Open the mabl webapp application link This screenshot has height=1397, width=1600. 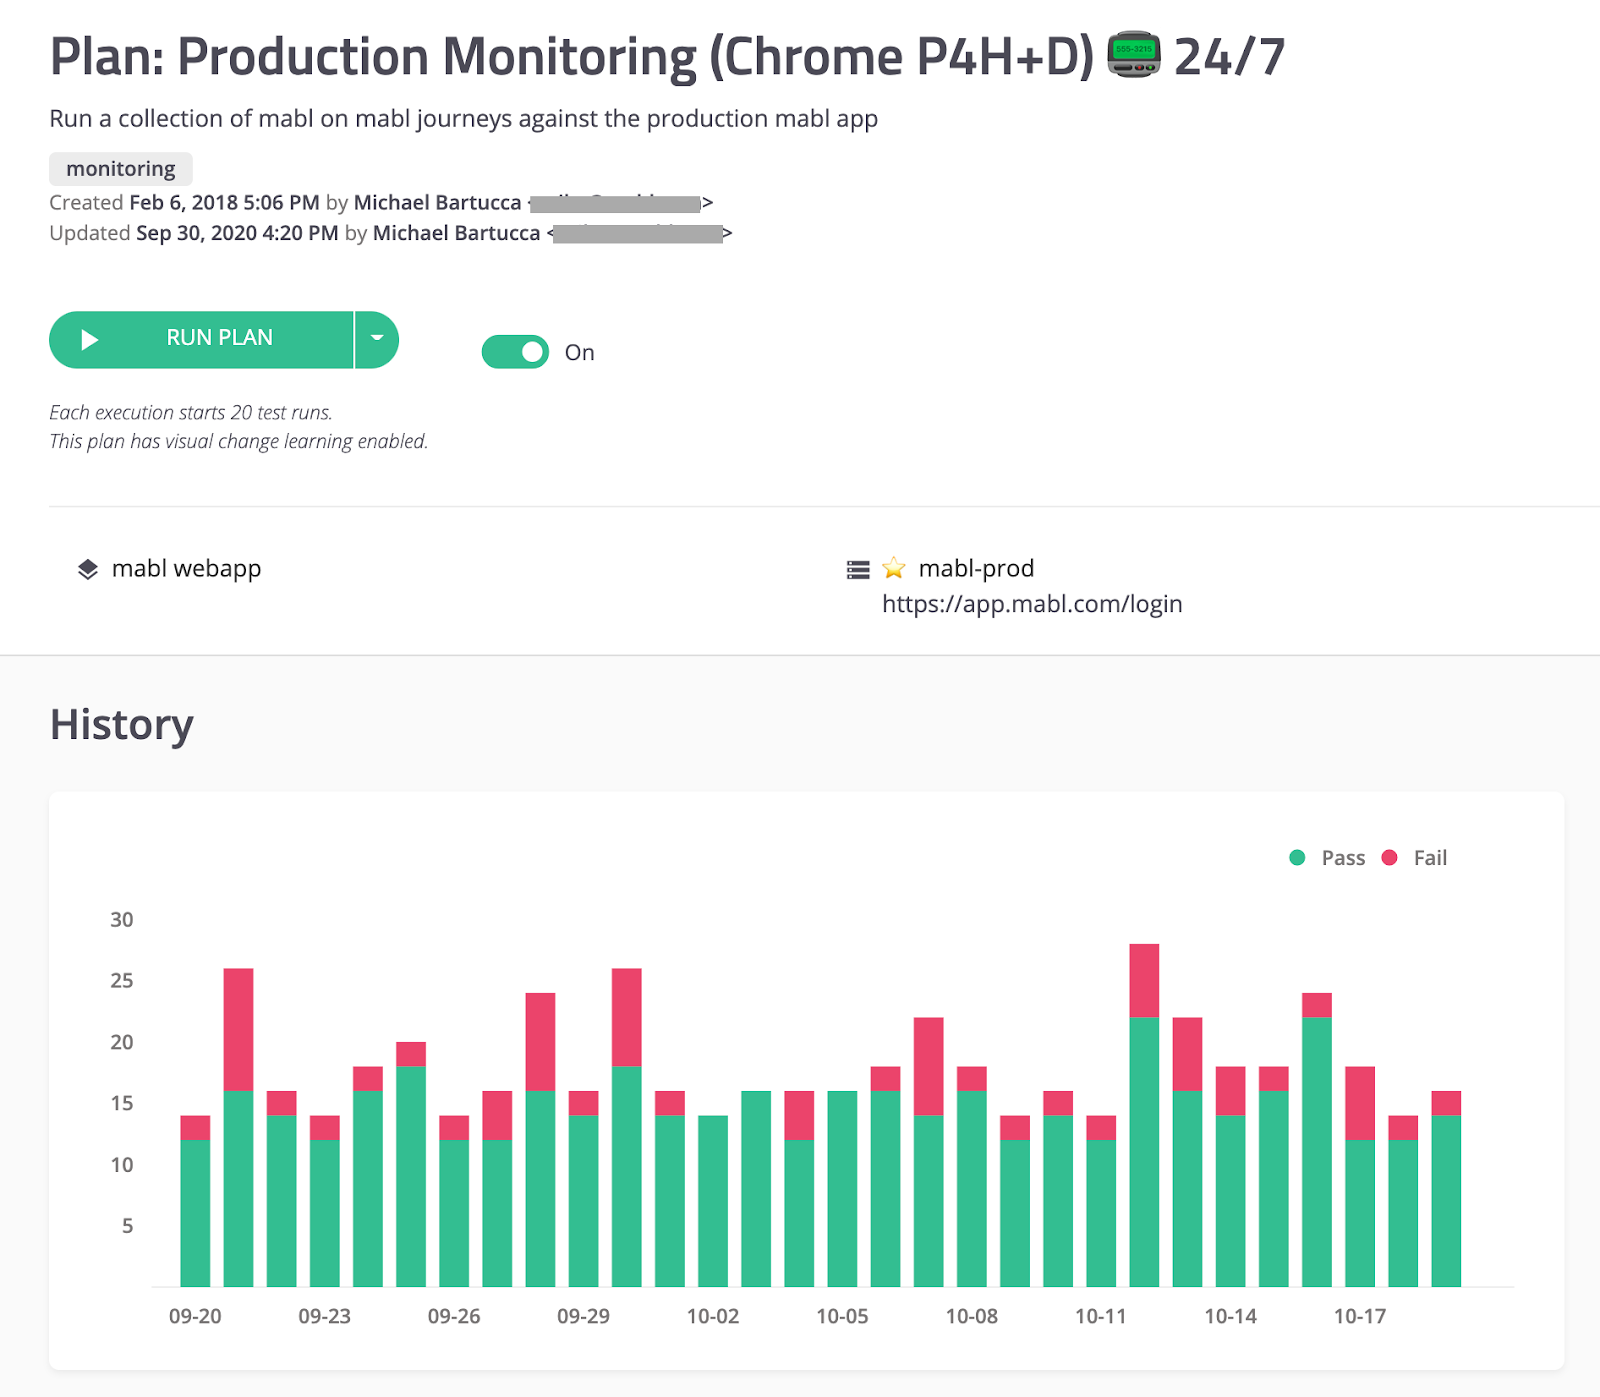[x=186, y=569]
